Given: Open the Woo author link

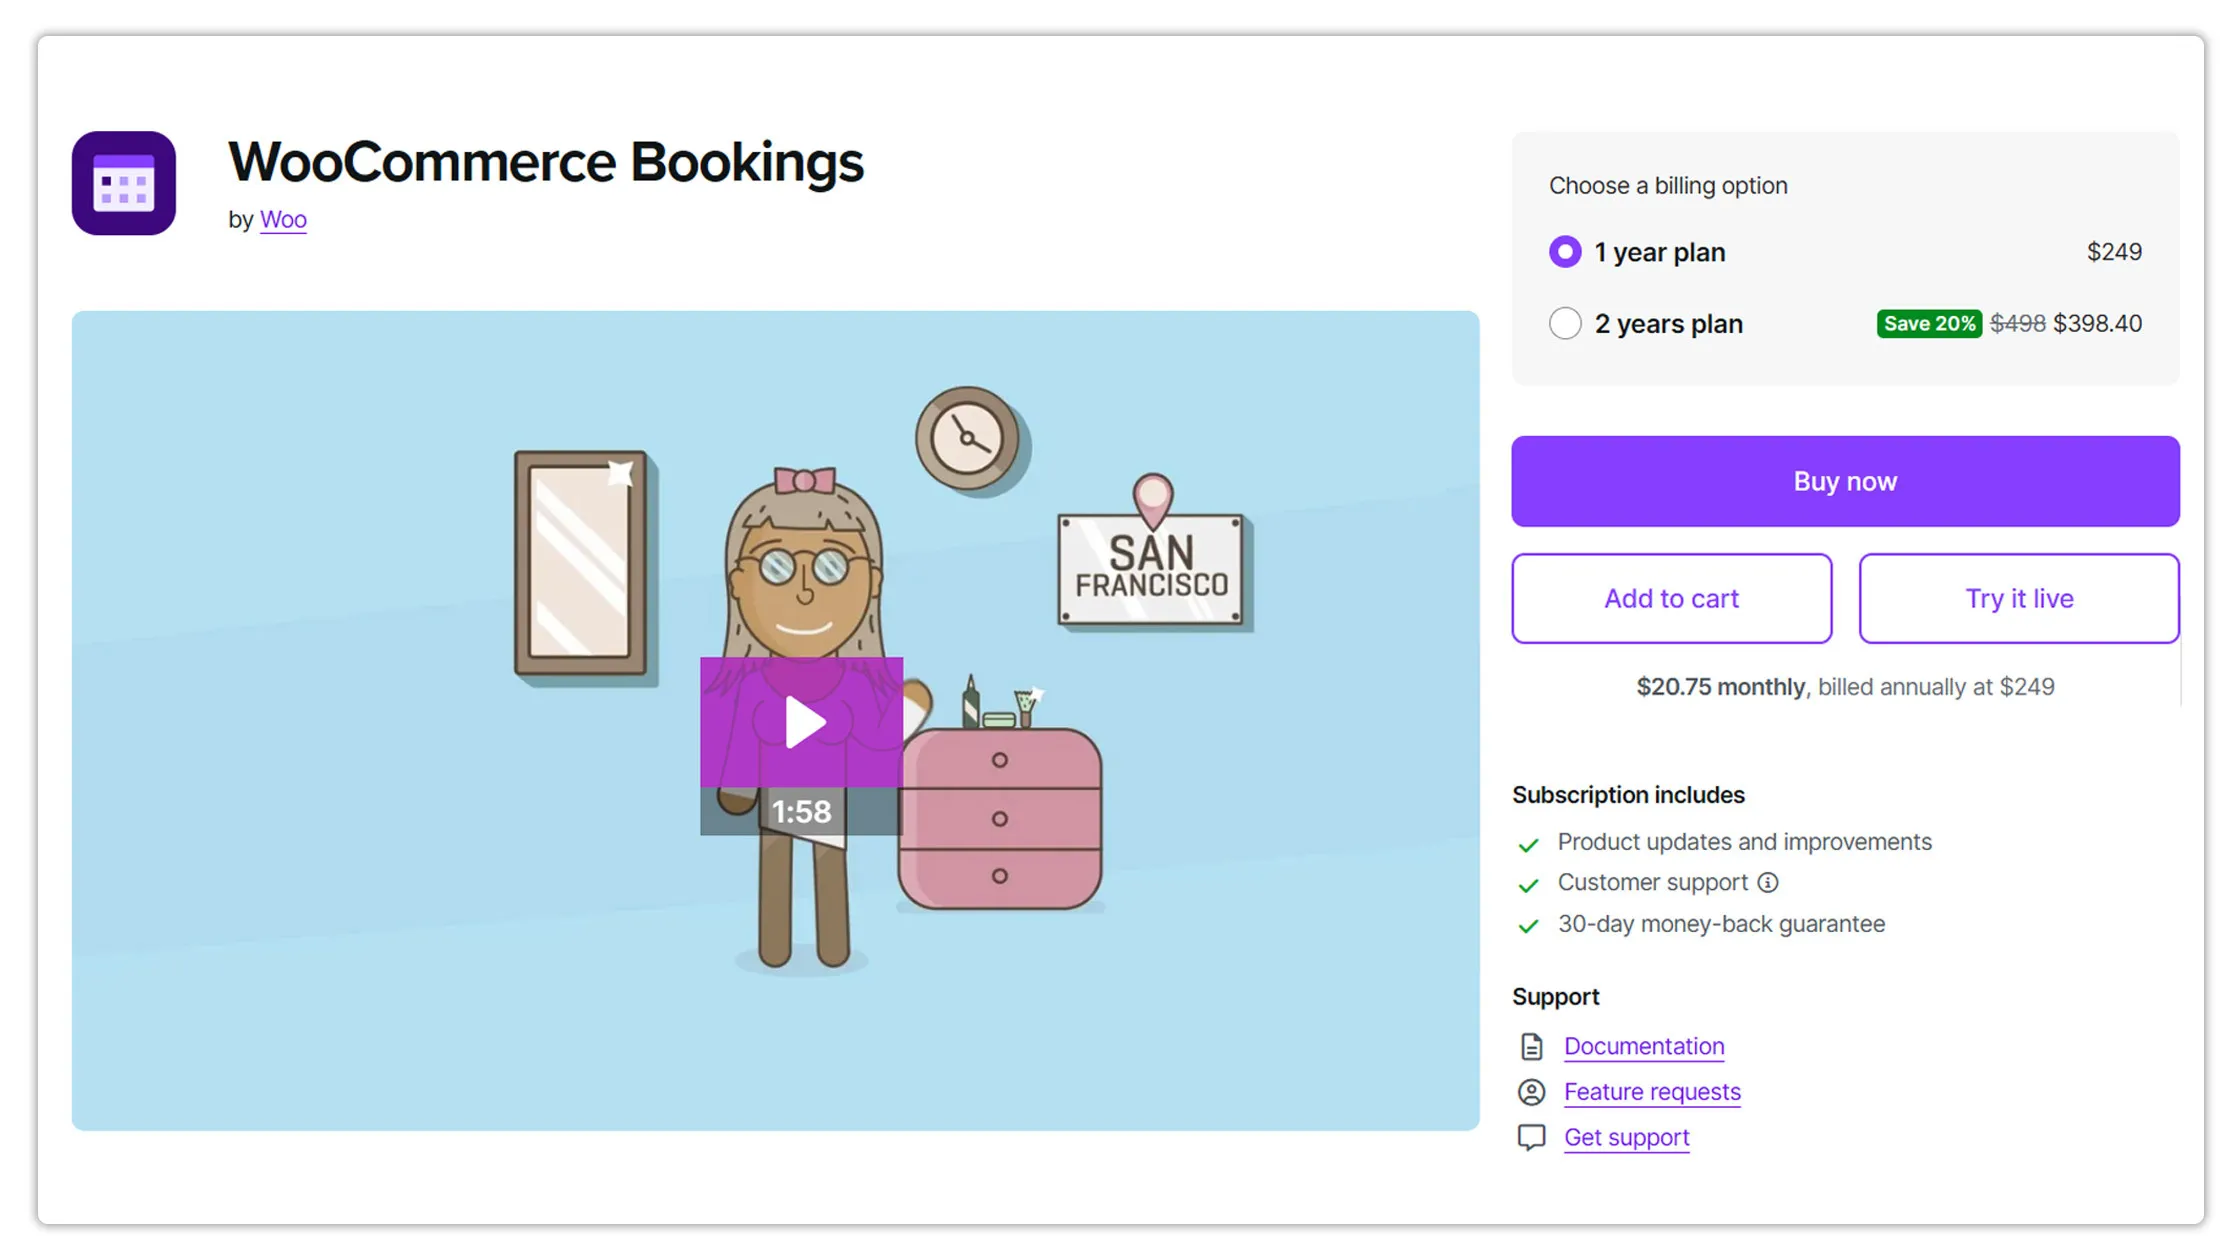Looking at the screenshot, I should (283, 220).
